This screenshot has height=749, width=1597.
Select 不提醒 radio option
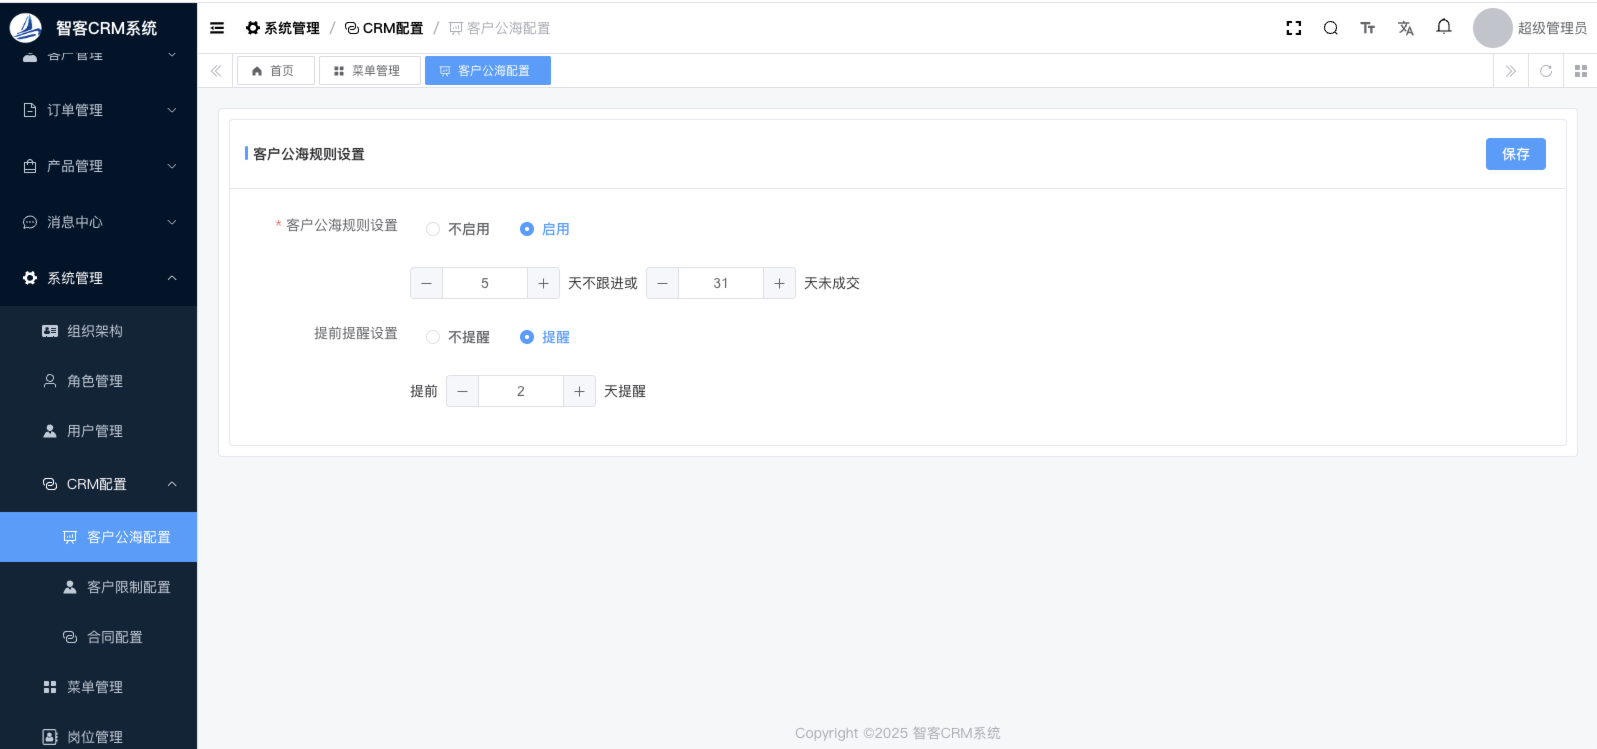(433, 337)
